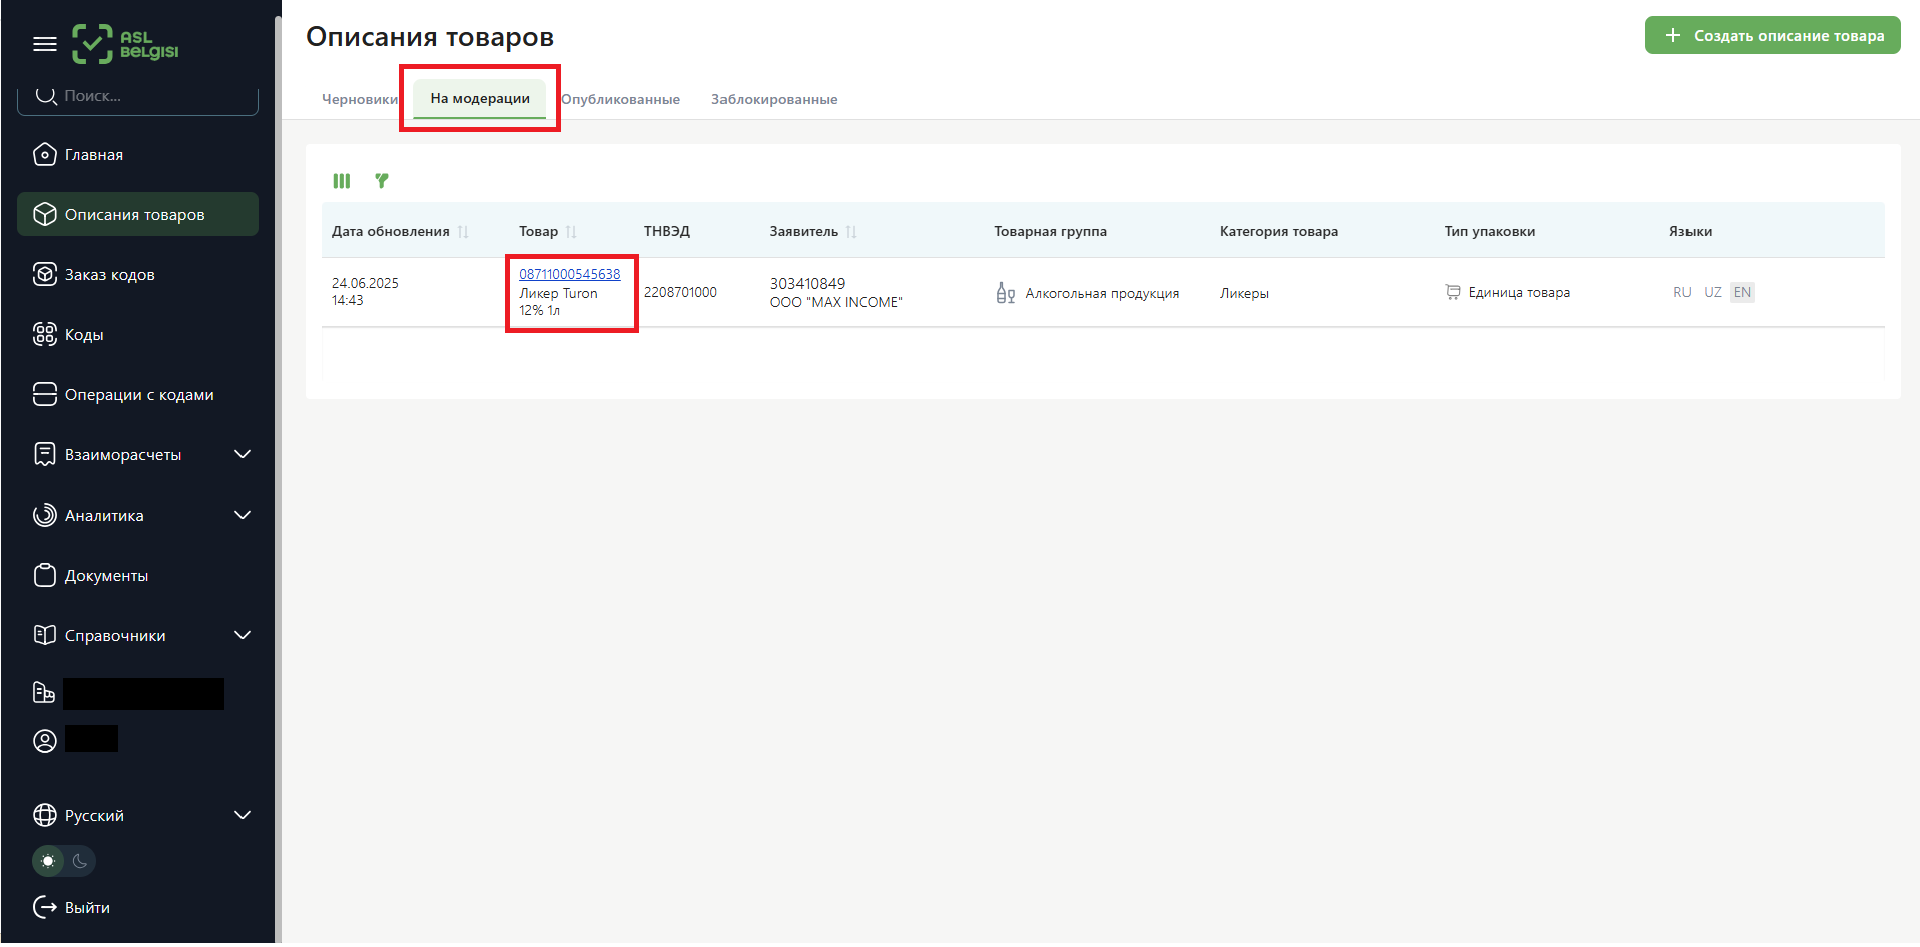Select the light theme sun toggle

tap(48, 861)
